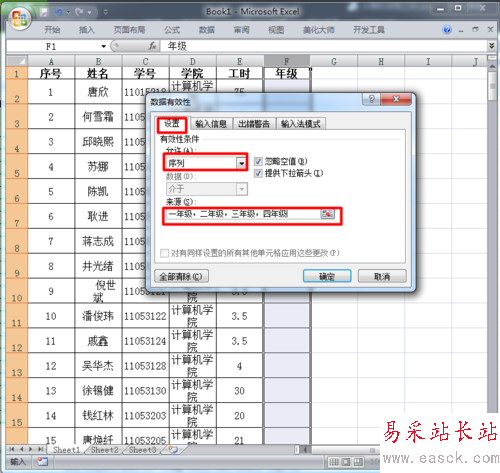The width and height of the screenshot is (500, 473).
Task: Open the 数据 ribbon tab
Action: point(207,30)
